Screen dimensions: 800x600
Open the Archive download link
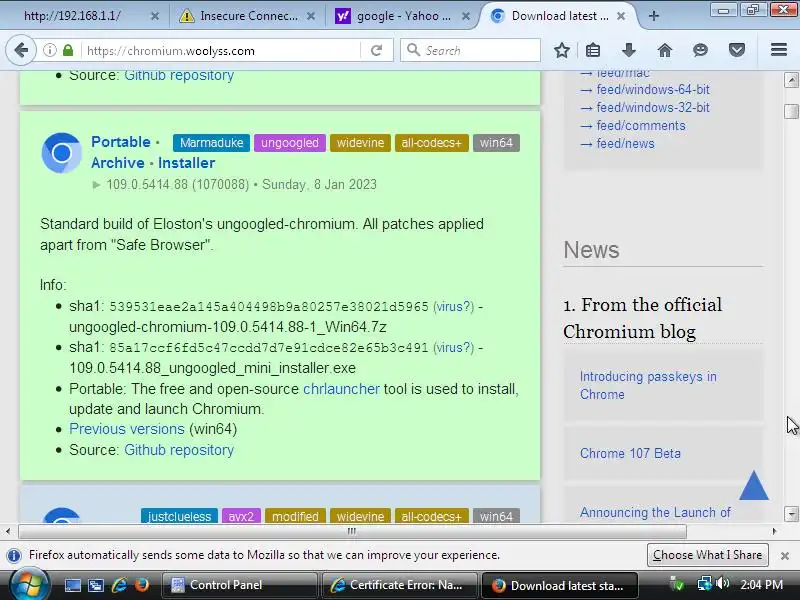pyautogui.click(x=118, y=163)
